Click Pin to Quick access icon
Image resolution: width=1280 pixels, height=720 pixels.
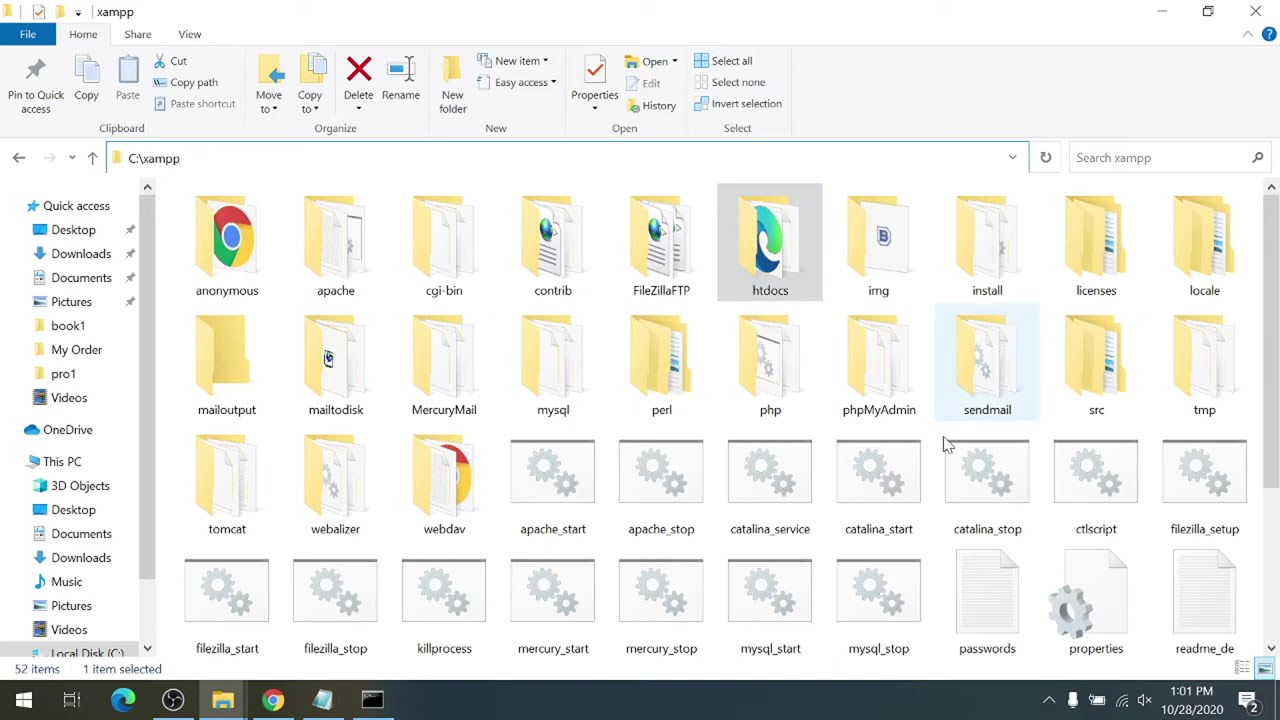pyautogui.click(x=35, y=85)
